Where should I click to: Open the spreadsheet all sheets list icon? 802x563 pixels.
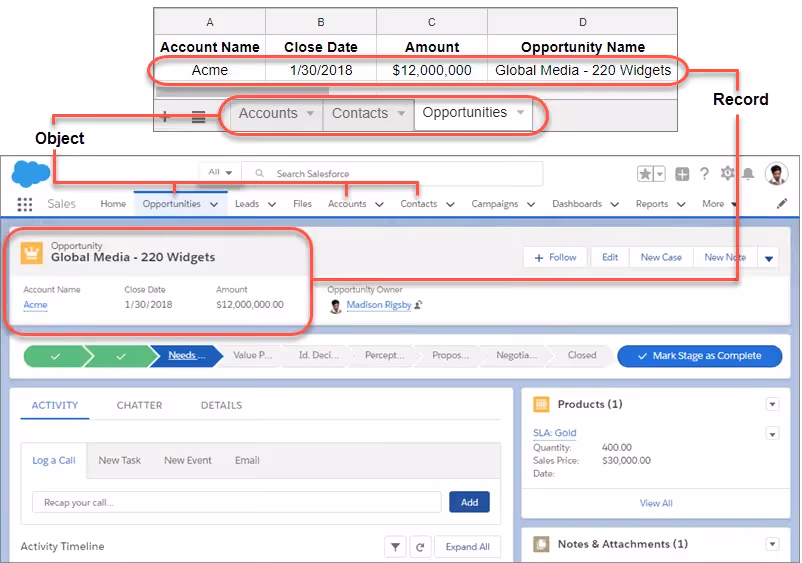click(x=198, y=117)
